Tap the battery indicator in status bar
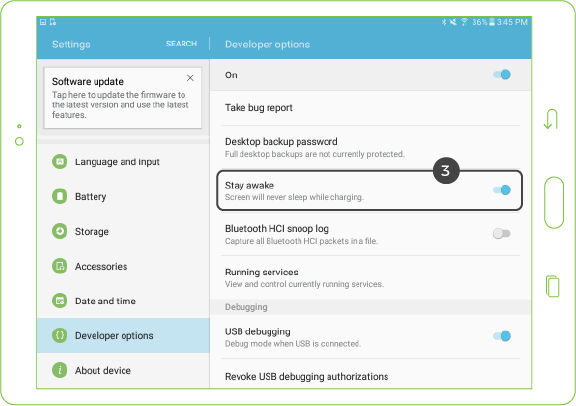 tap(492, 22)
